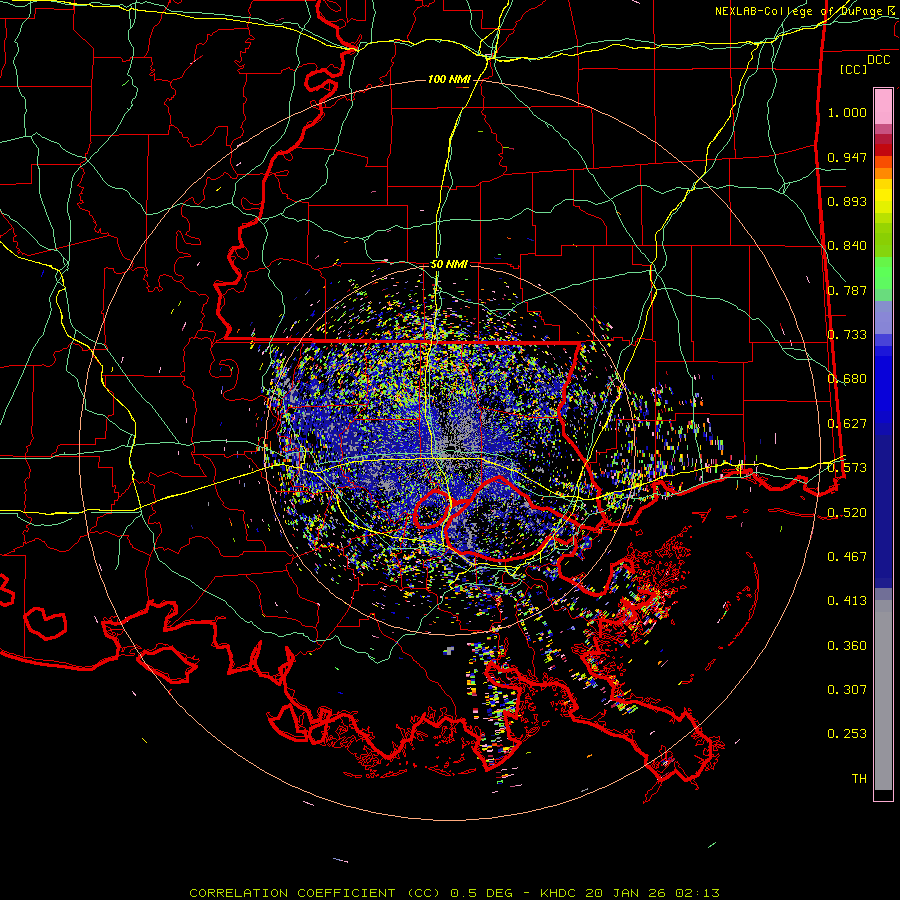
Task: Click the KHDC station identifier
Action: [560, 893]
